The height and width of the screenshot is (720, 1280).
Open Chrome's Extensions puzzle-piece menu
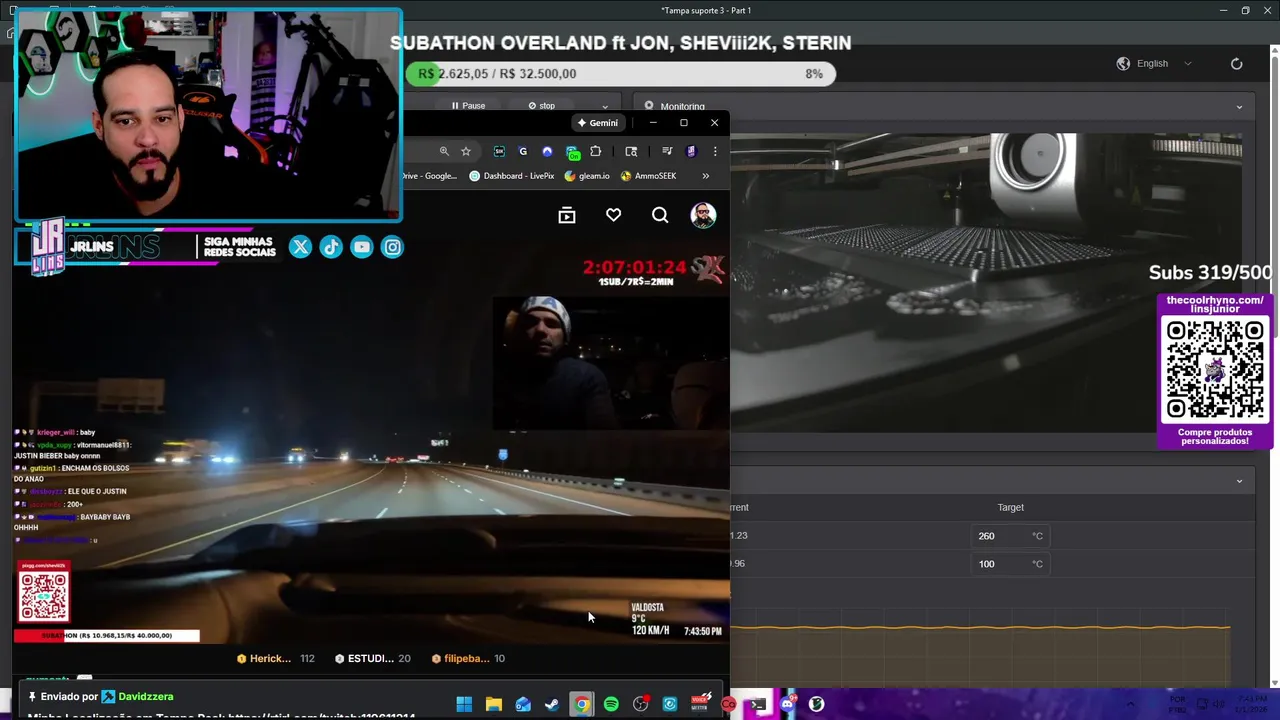tap(596, 151)
